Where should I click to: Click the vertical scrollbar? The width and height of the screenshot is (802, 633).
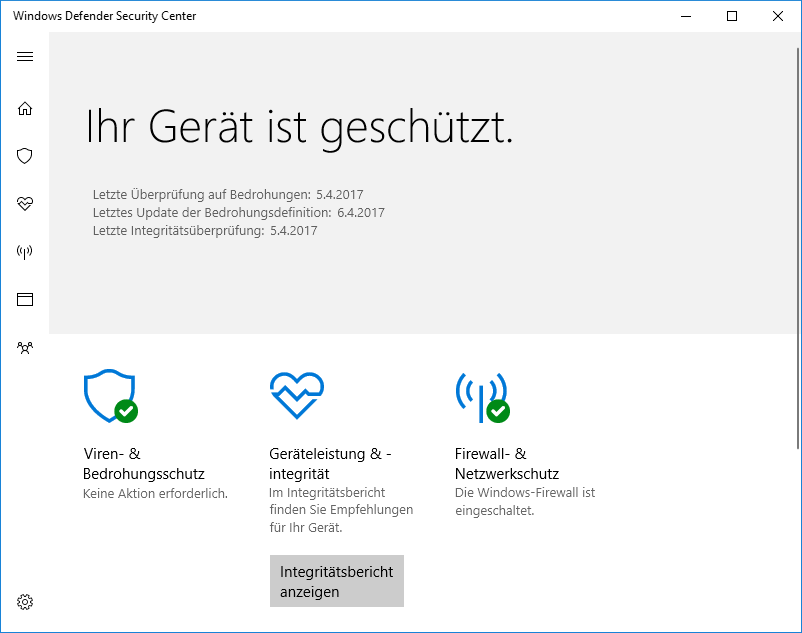(798, 248)
